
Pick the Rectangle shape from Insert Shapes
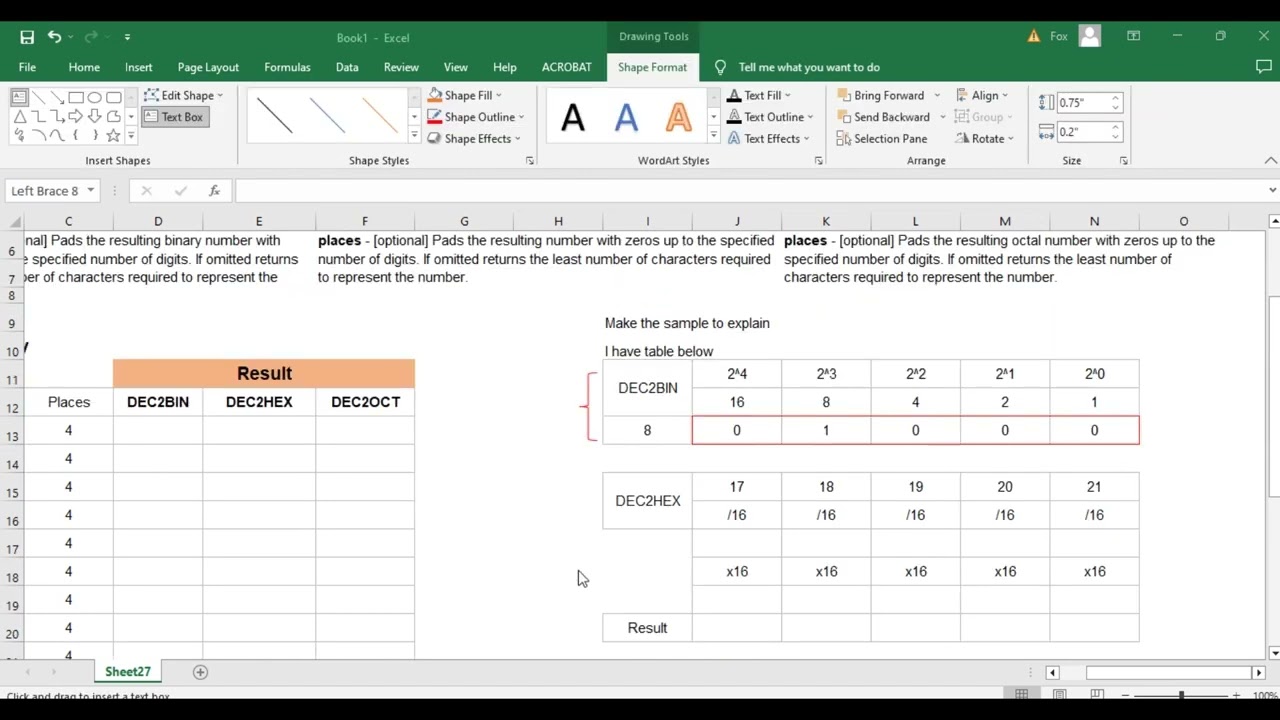point(76,97)
